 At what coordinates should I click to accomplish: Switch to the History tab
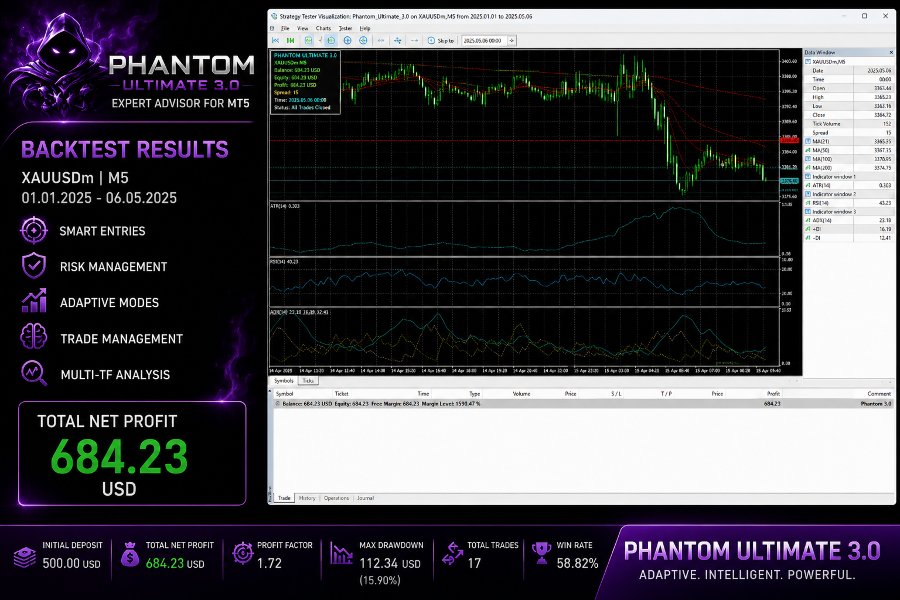(307, 498)
